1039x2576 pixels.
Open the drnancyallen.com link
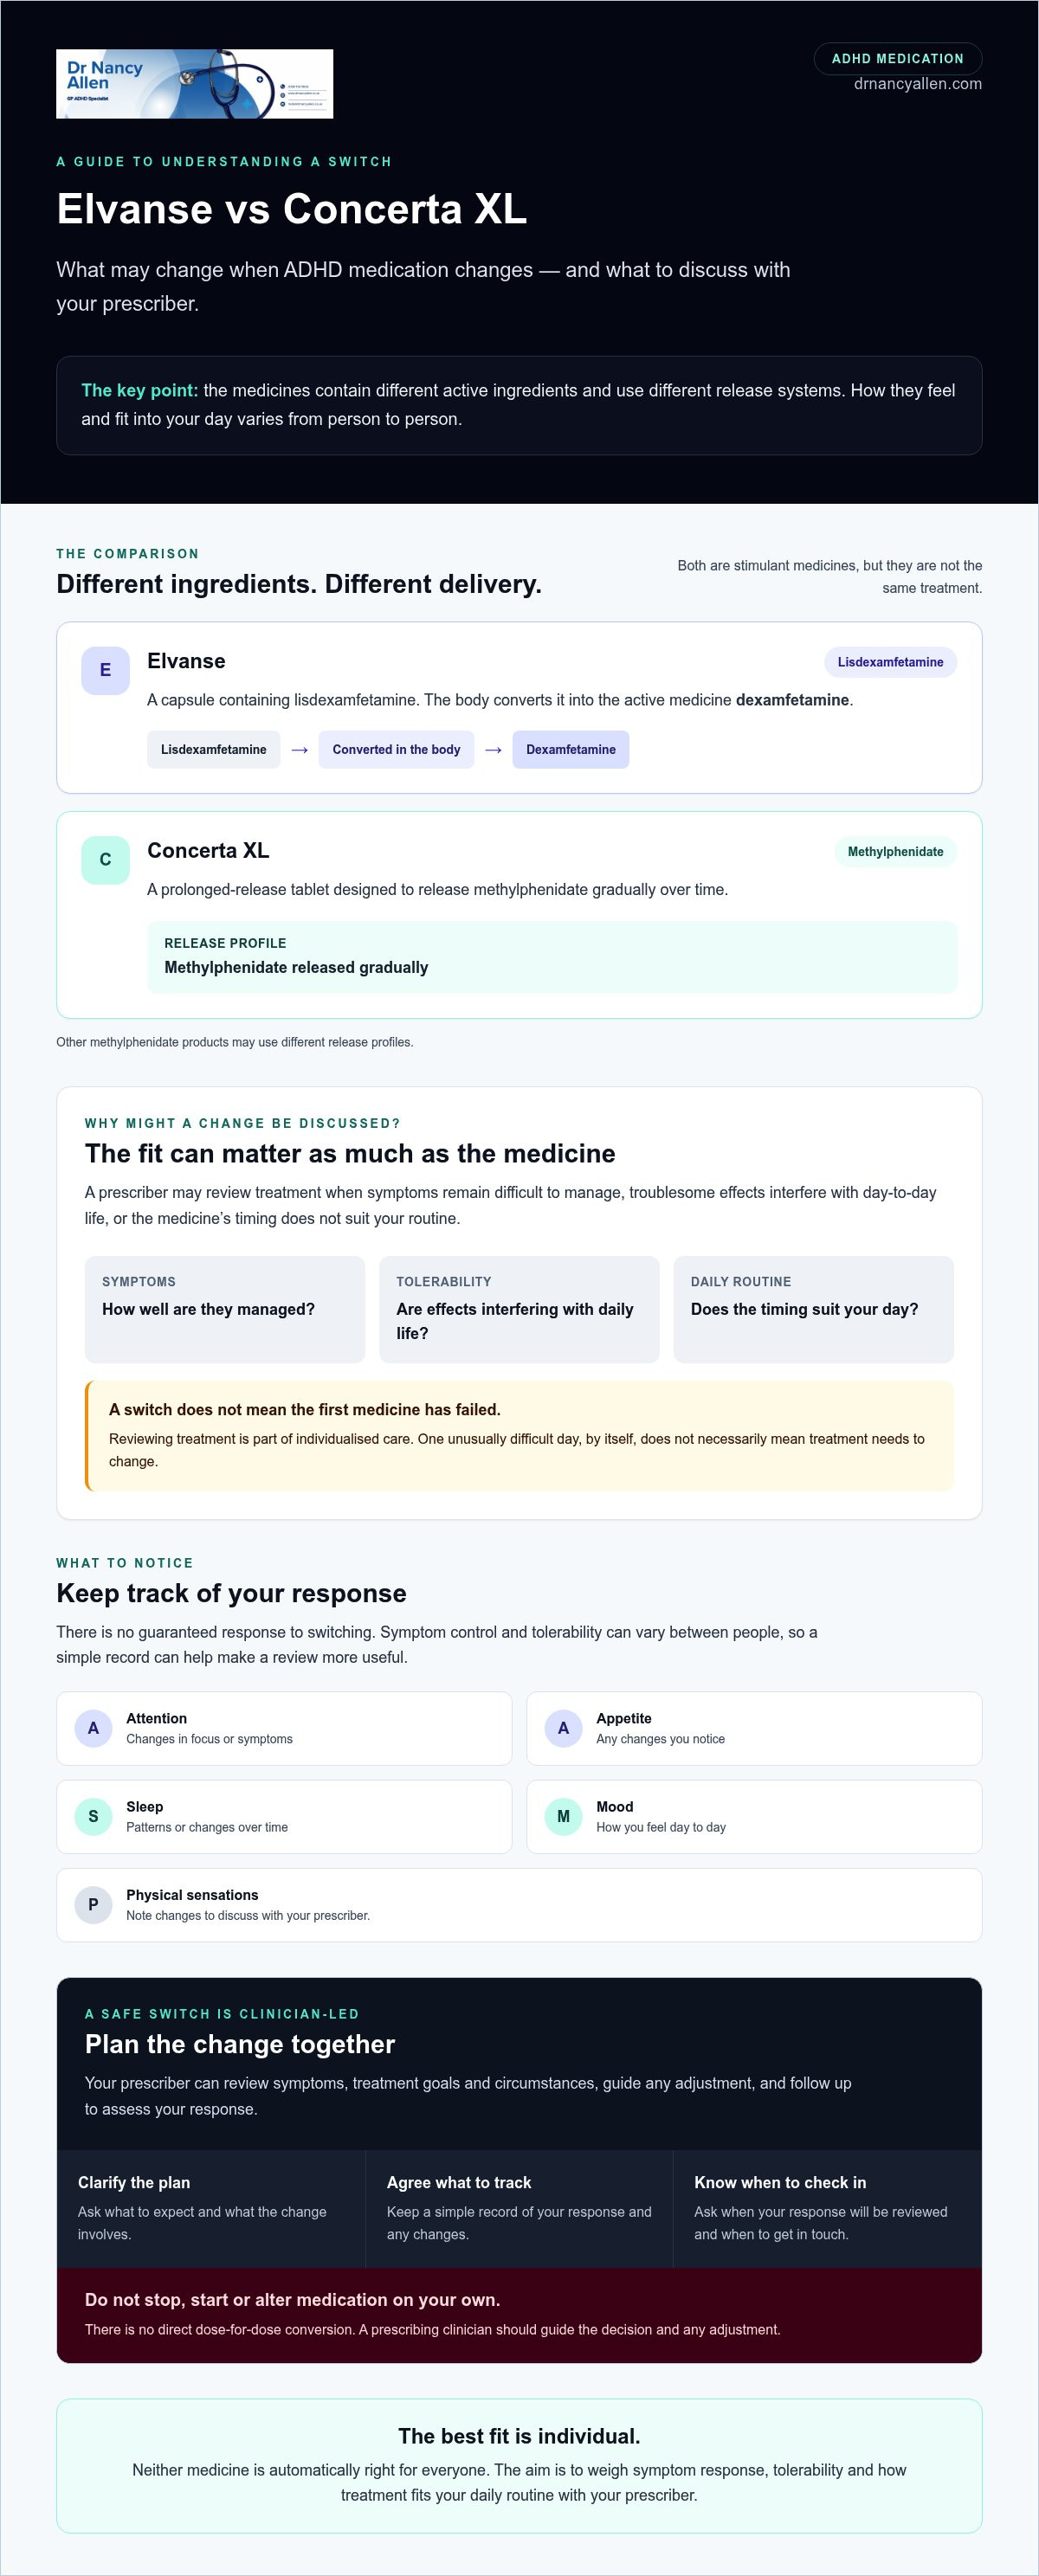pos(918,84)
